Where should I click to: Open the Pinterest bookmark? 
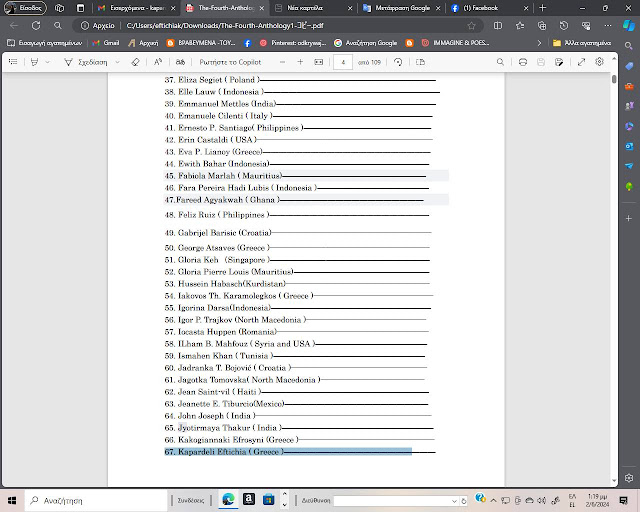click(x=293, y=43)
